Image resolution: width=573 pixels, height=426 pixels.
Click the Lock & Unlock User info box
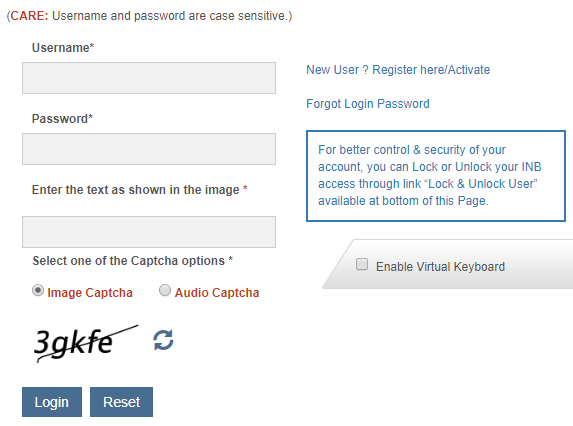pos(436,176)
